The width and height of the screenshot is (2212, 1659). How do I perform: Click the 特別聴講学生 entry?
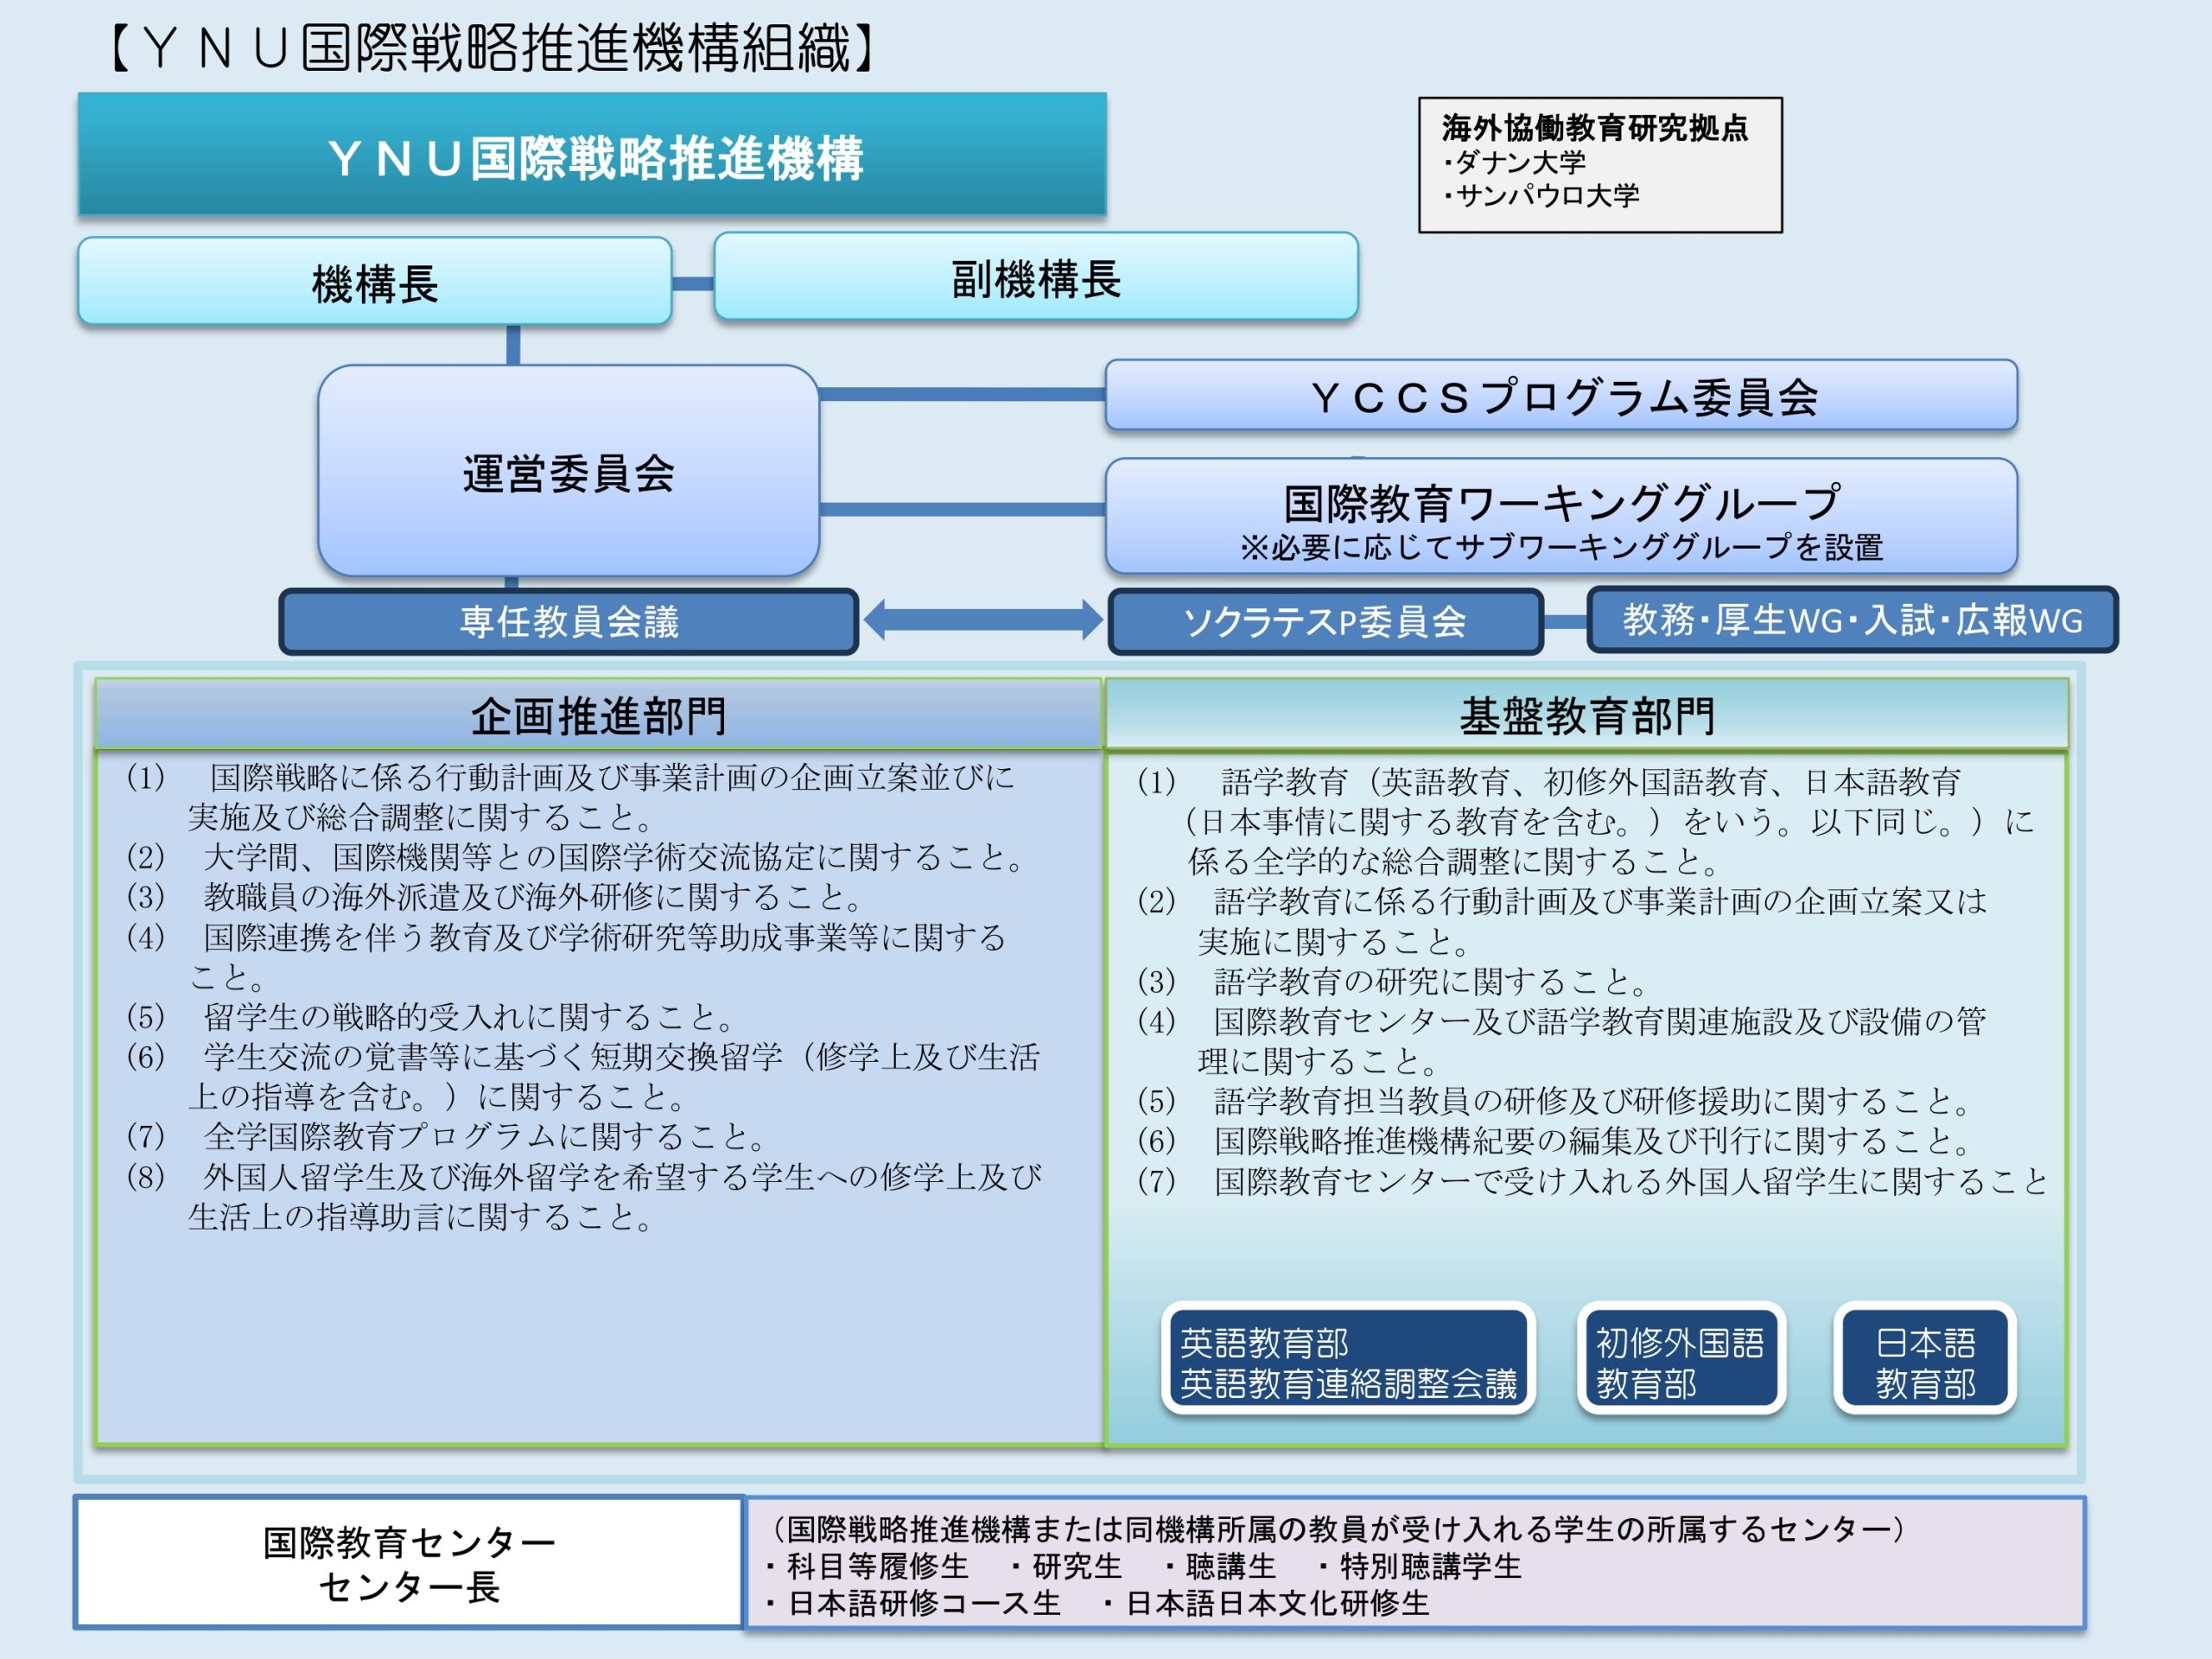(1418, 1566)
